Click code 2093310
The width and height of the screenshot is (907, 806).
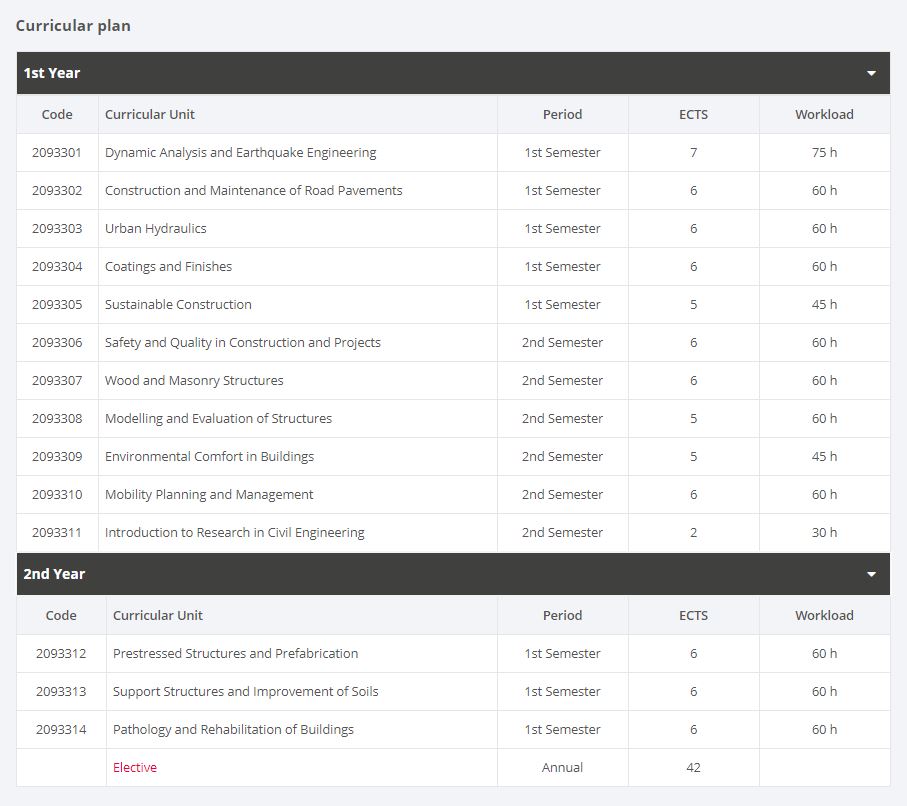[x=57, y=495]
